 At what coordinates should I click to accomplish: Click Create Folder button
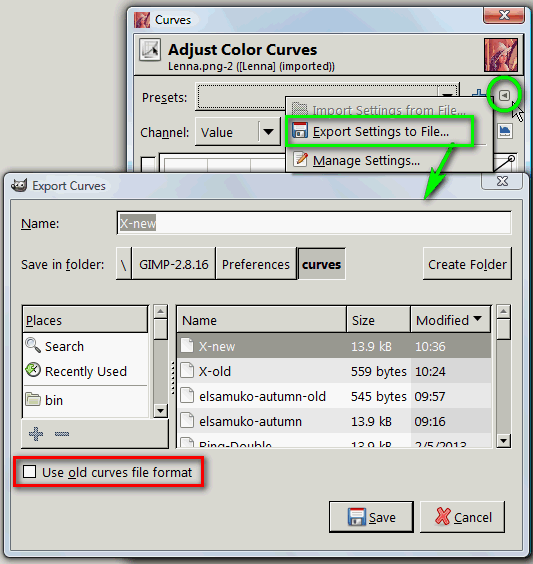click(x=467, y=264)
